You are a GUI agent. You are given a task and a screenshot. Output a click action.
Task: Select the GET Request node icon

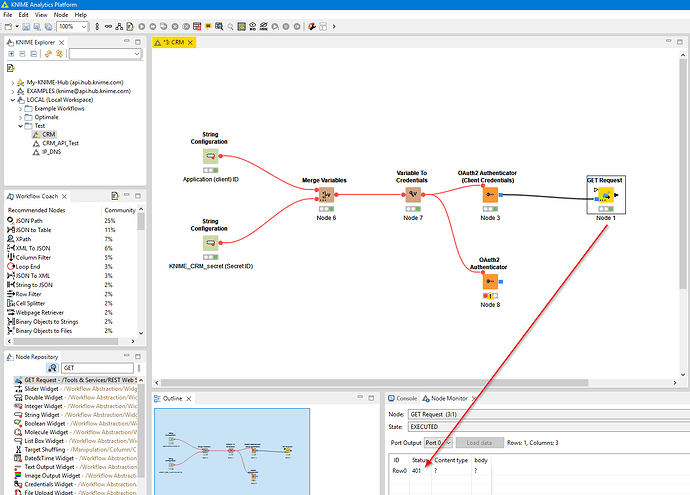[606, 194]
